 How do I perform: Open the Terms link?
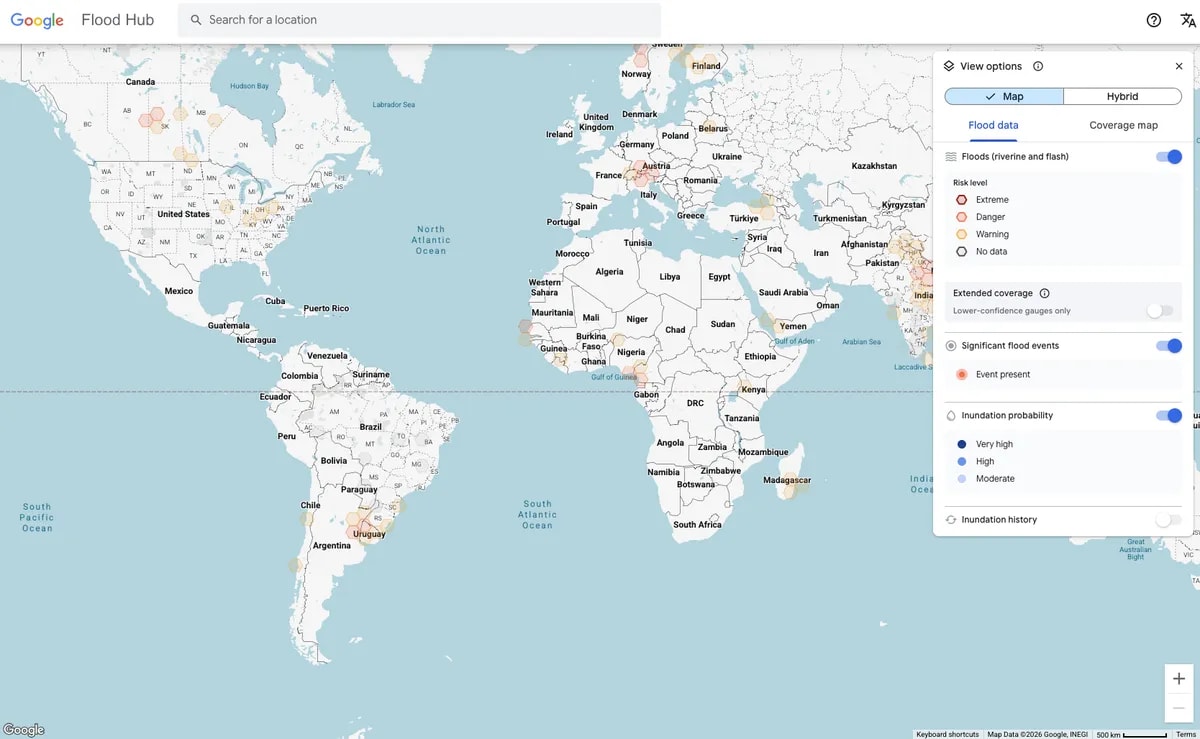[1185, 734]
